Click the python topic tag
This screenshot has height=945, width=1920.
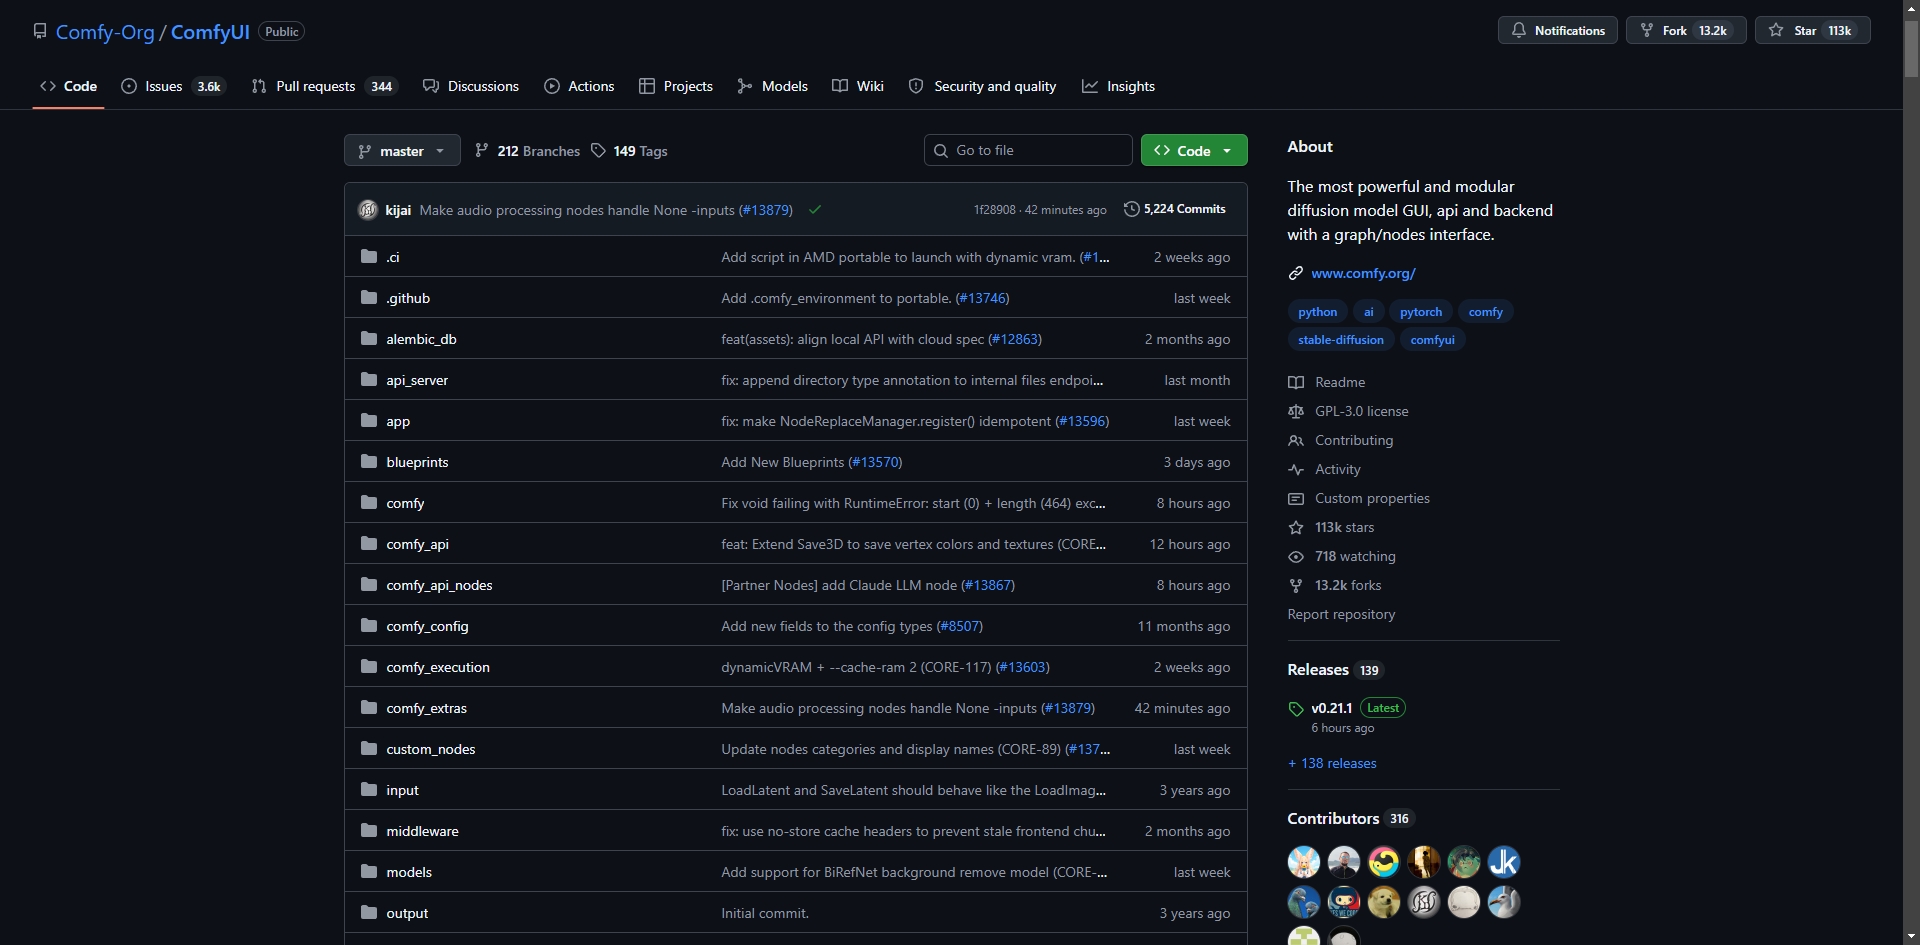(x=1317, y=312)
